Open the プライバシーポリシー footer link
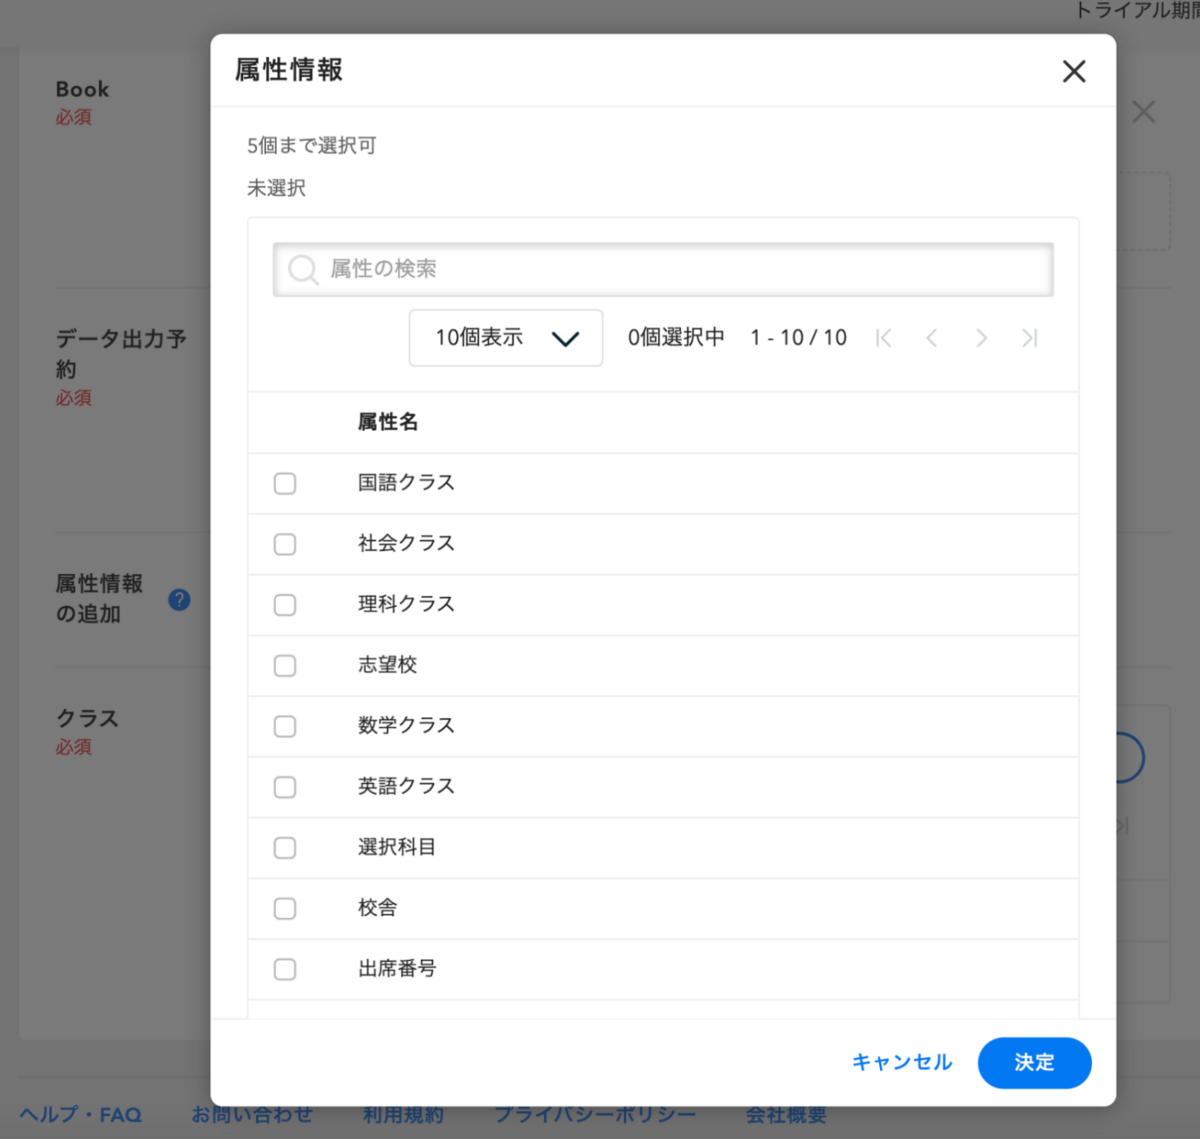Viewport: 1200px width, 1139px height. (595, 1114)
